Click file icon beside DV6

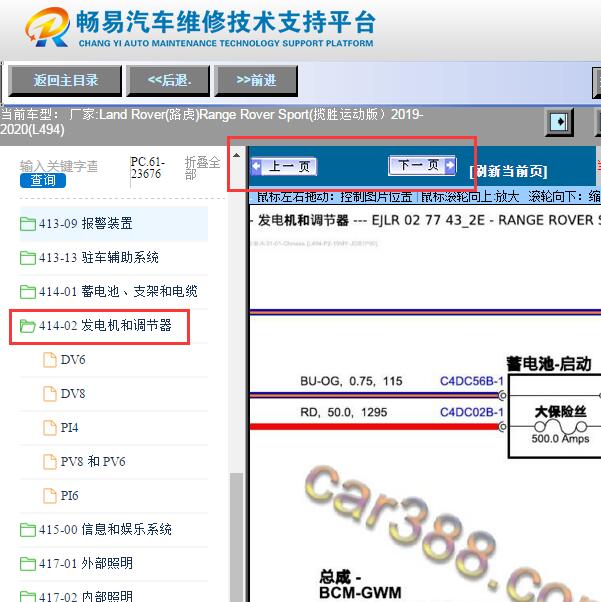point(50,360)
